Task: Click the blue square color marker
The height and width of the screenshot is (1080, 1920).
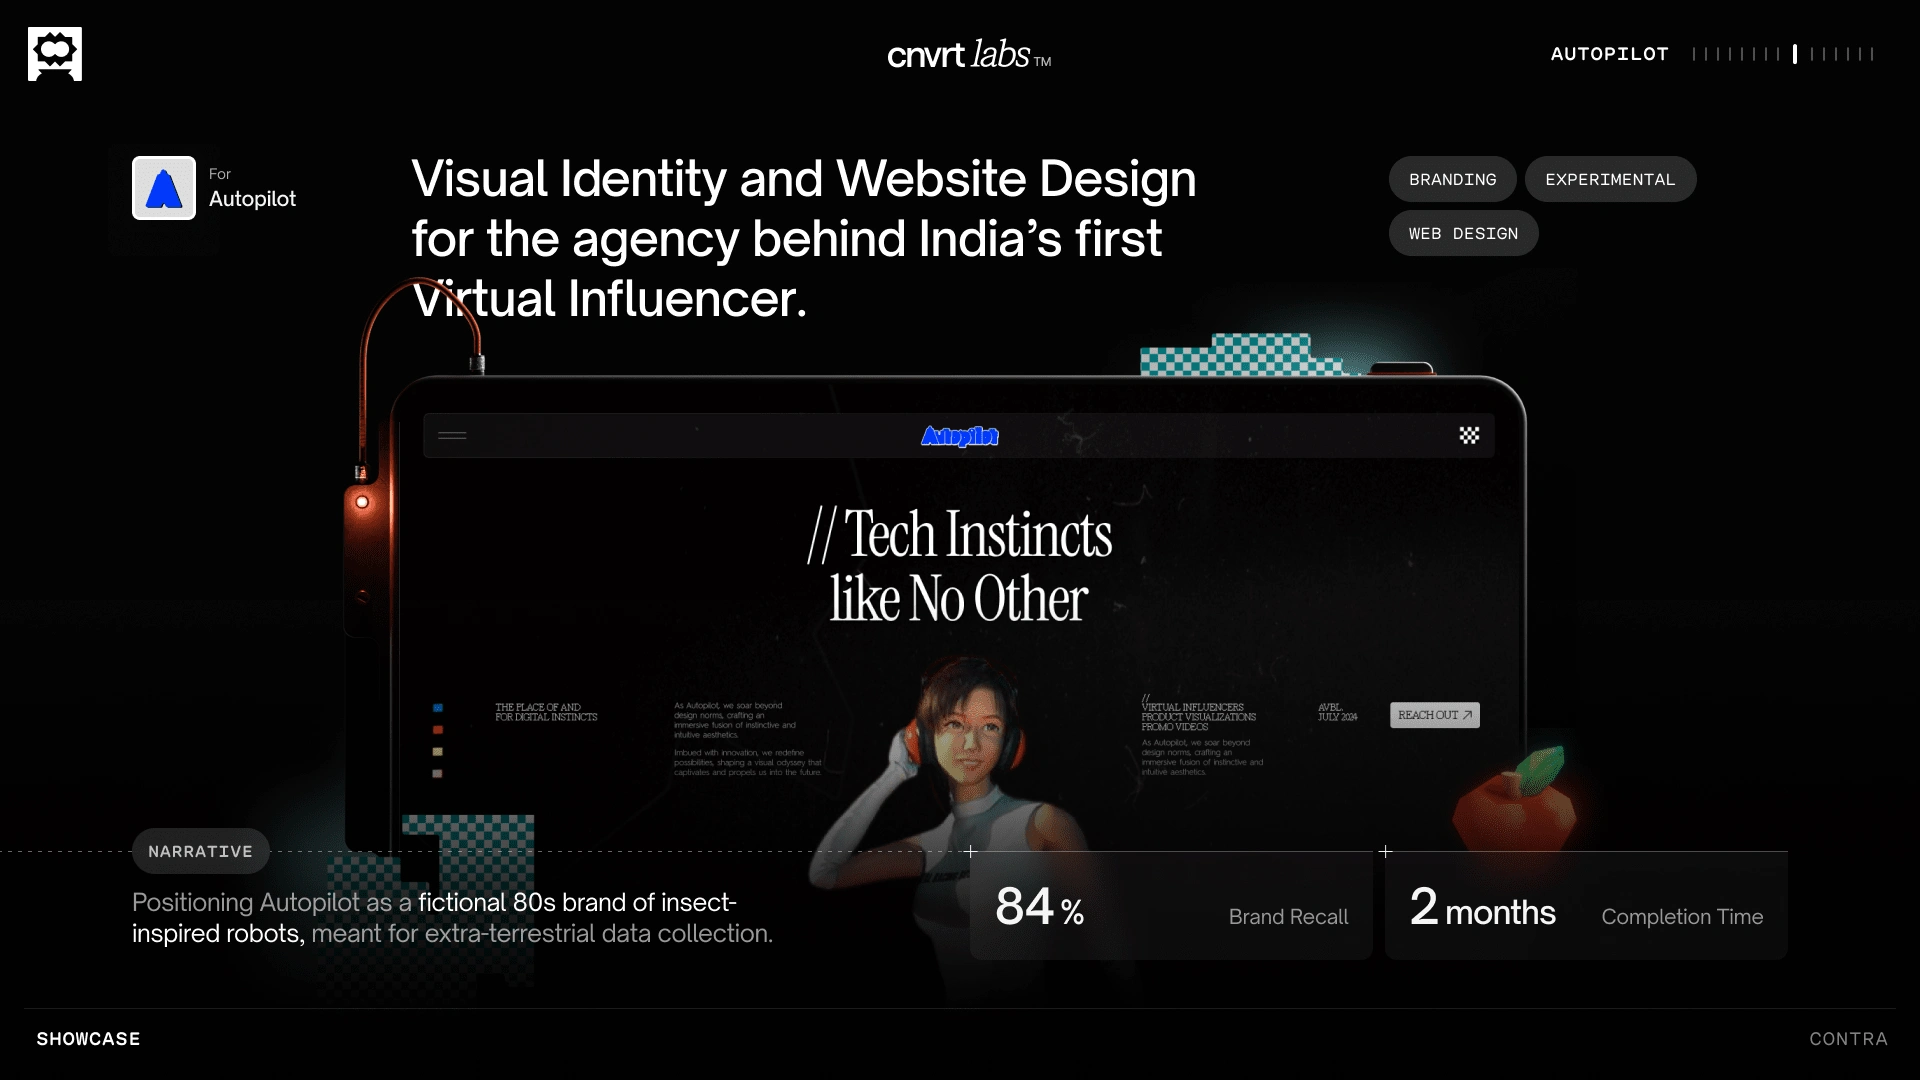Action: point(438,708)
